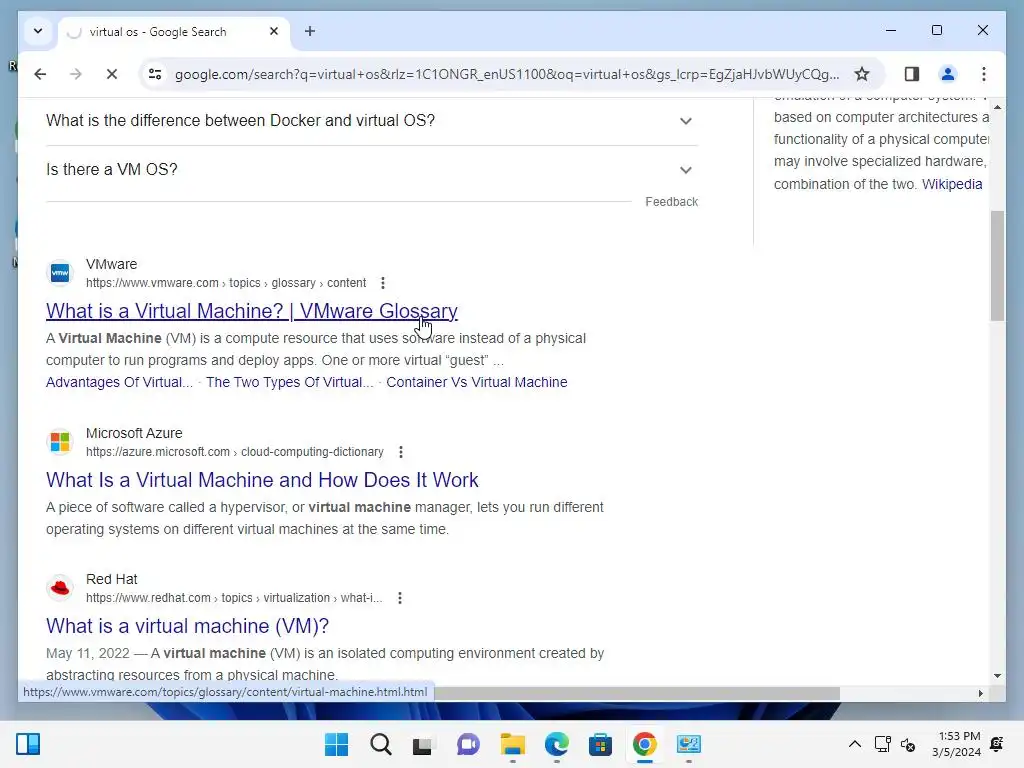The image size is (1024, 768).
Task: Click the Feedback link
Action: coord(671,202)
